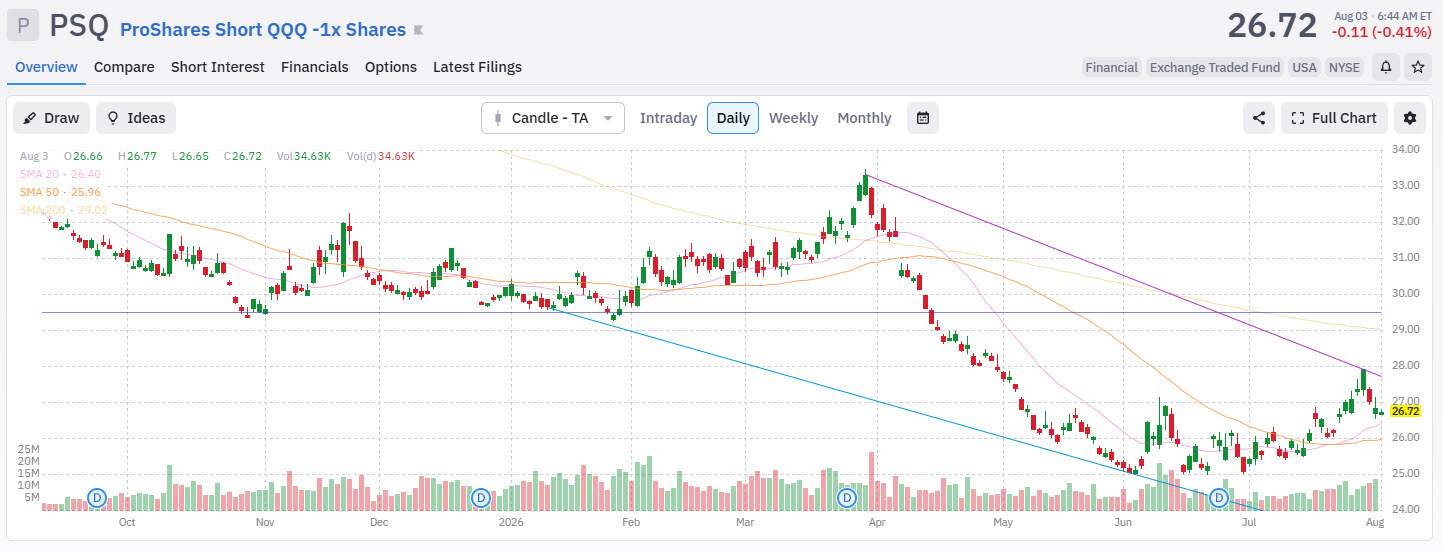Add PSQ to favorites star icon

tap(1417, 67)
